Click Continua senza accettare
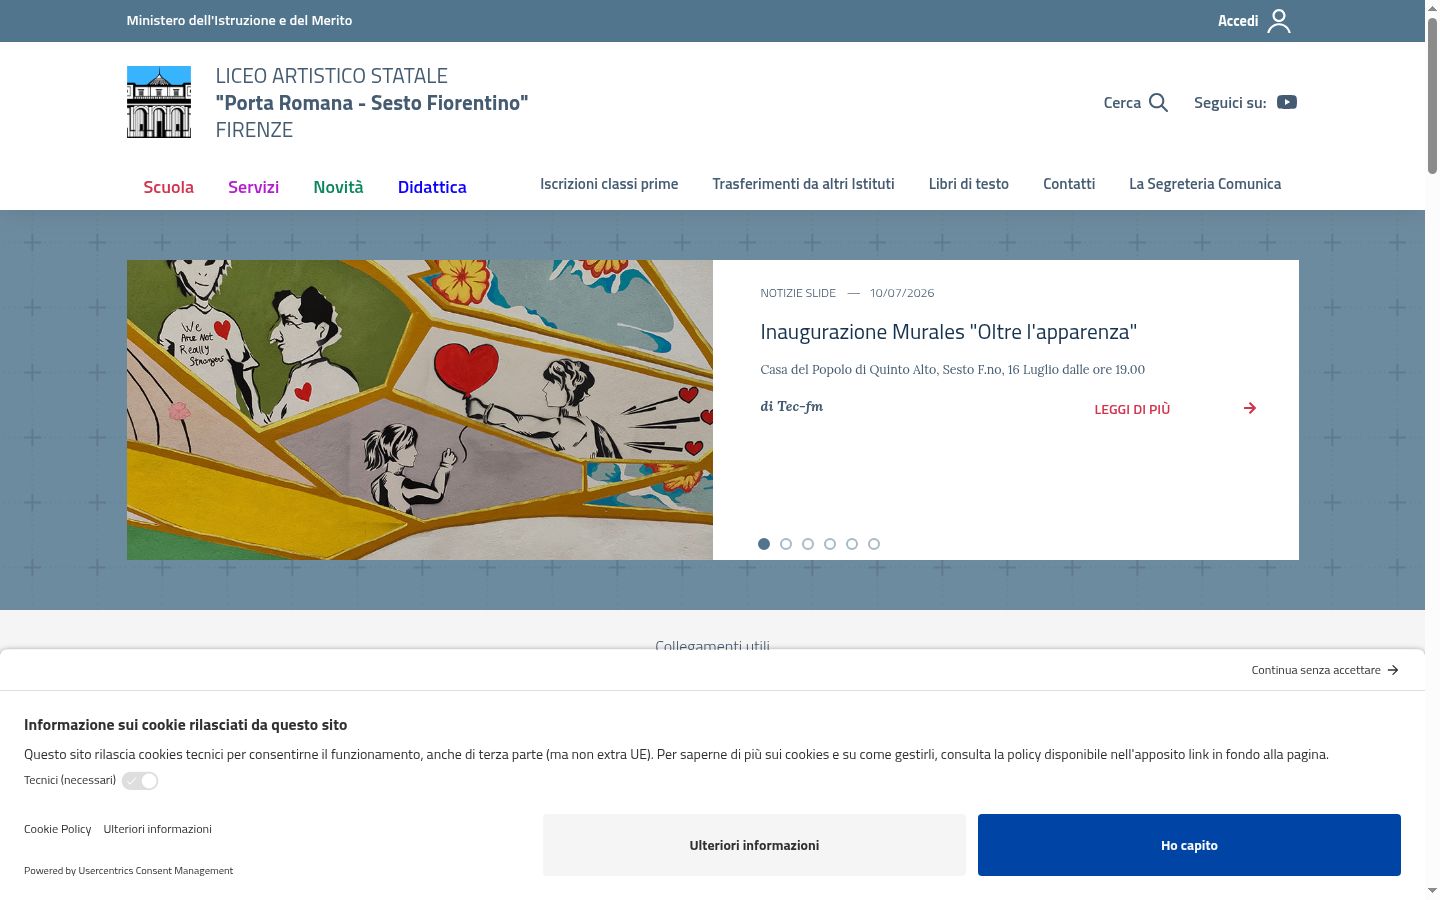The width and height of the screenshot is (1440, 900). tap(1316, 670)
